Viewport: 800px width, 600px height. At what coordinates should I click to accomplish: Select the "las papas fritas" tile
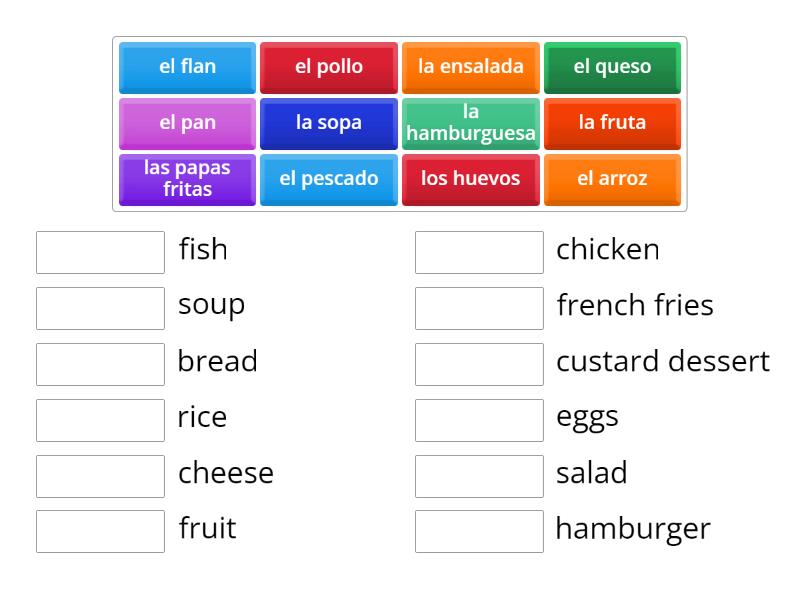pyautogui.click(x=186, y=179)
